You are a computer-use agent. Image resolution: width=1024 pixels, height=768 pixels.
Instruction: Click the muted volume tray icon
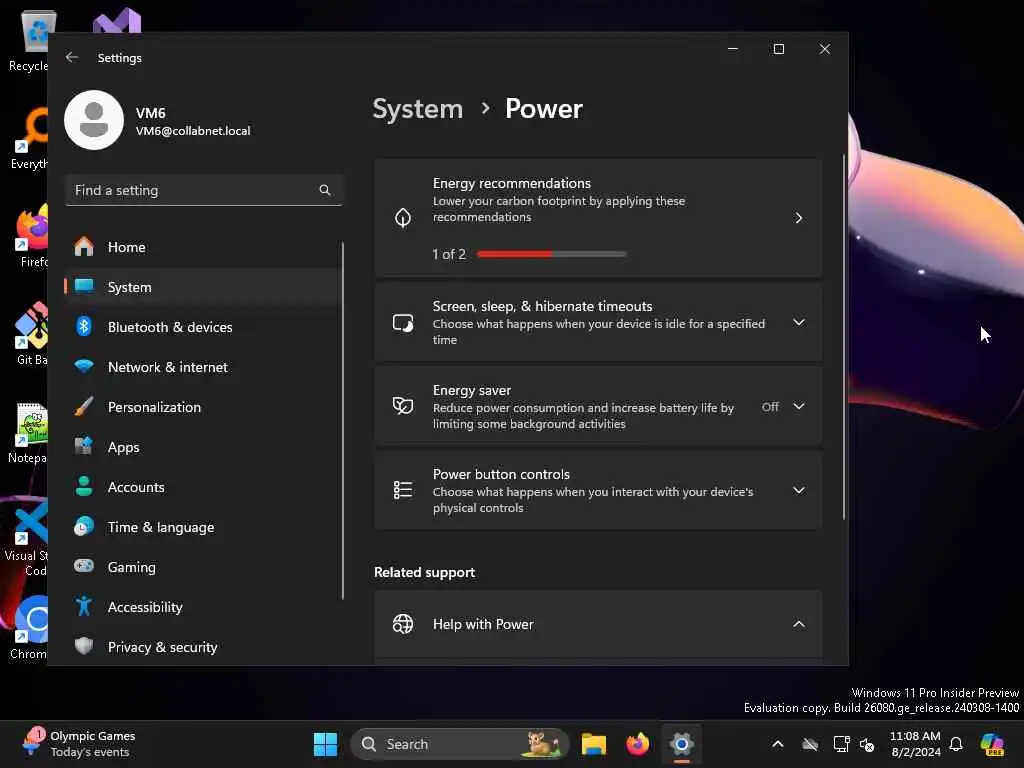867,744
